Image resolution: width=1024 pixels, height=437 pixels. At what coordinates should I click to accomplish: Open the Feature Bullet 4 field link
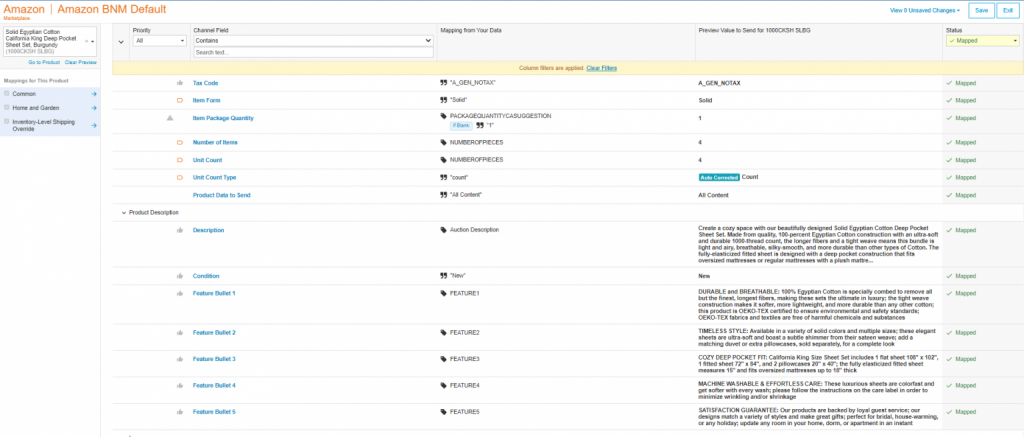coord(214,385)
